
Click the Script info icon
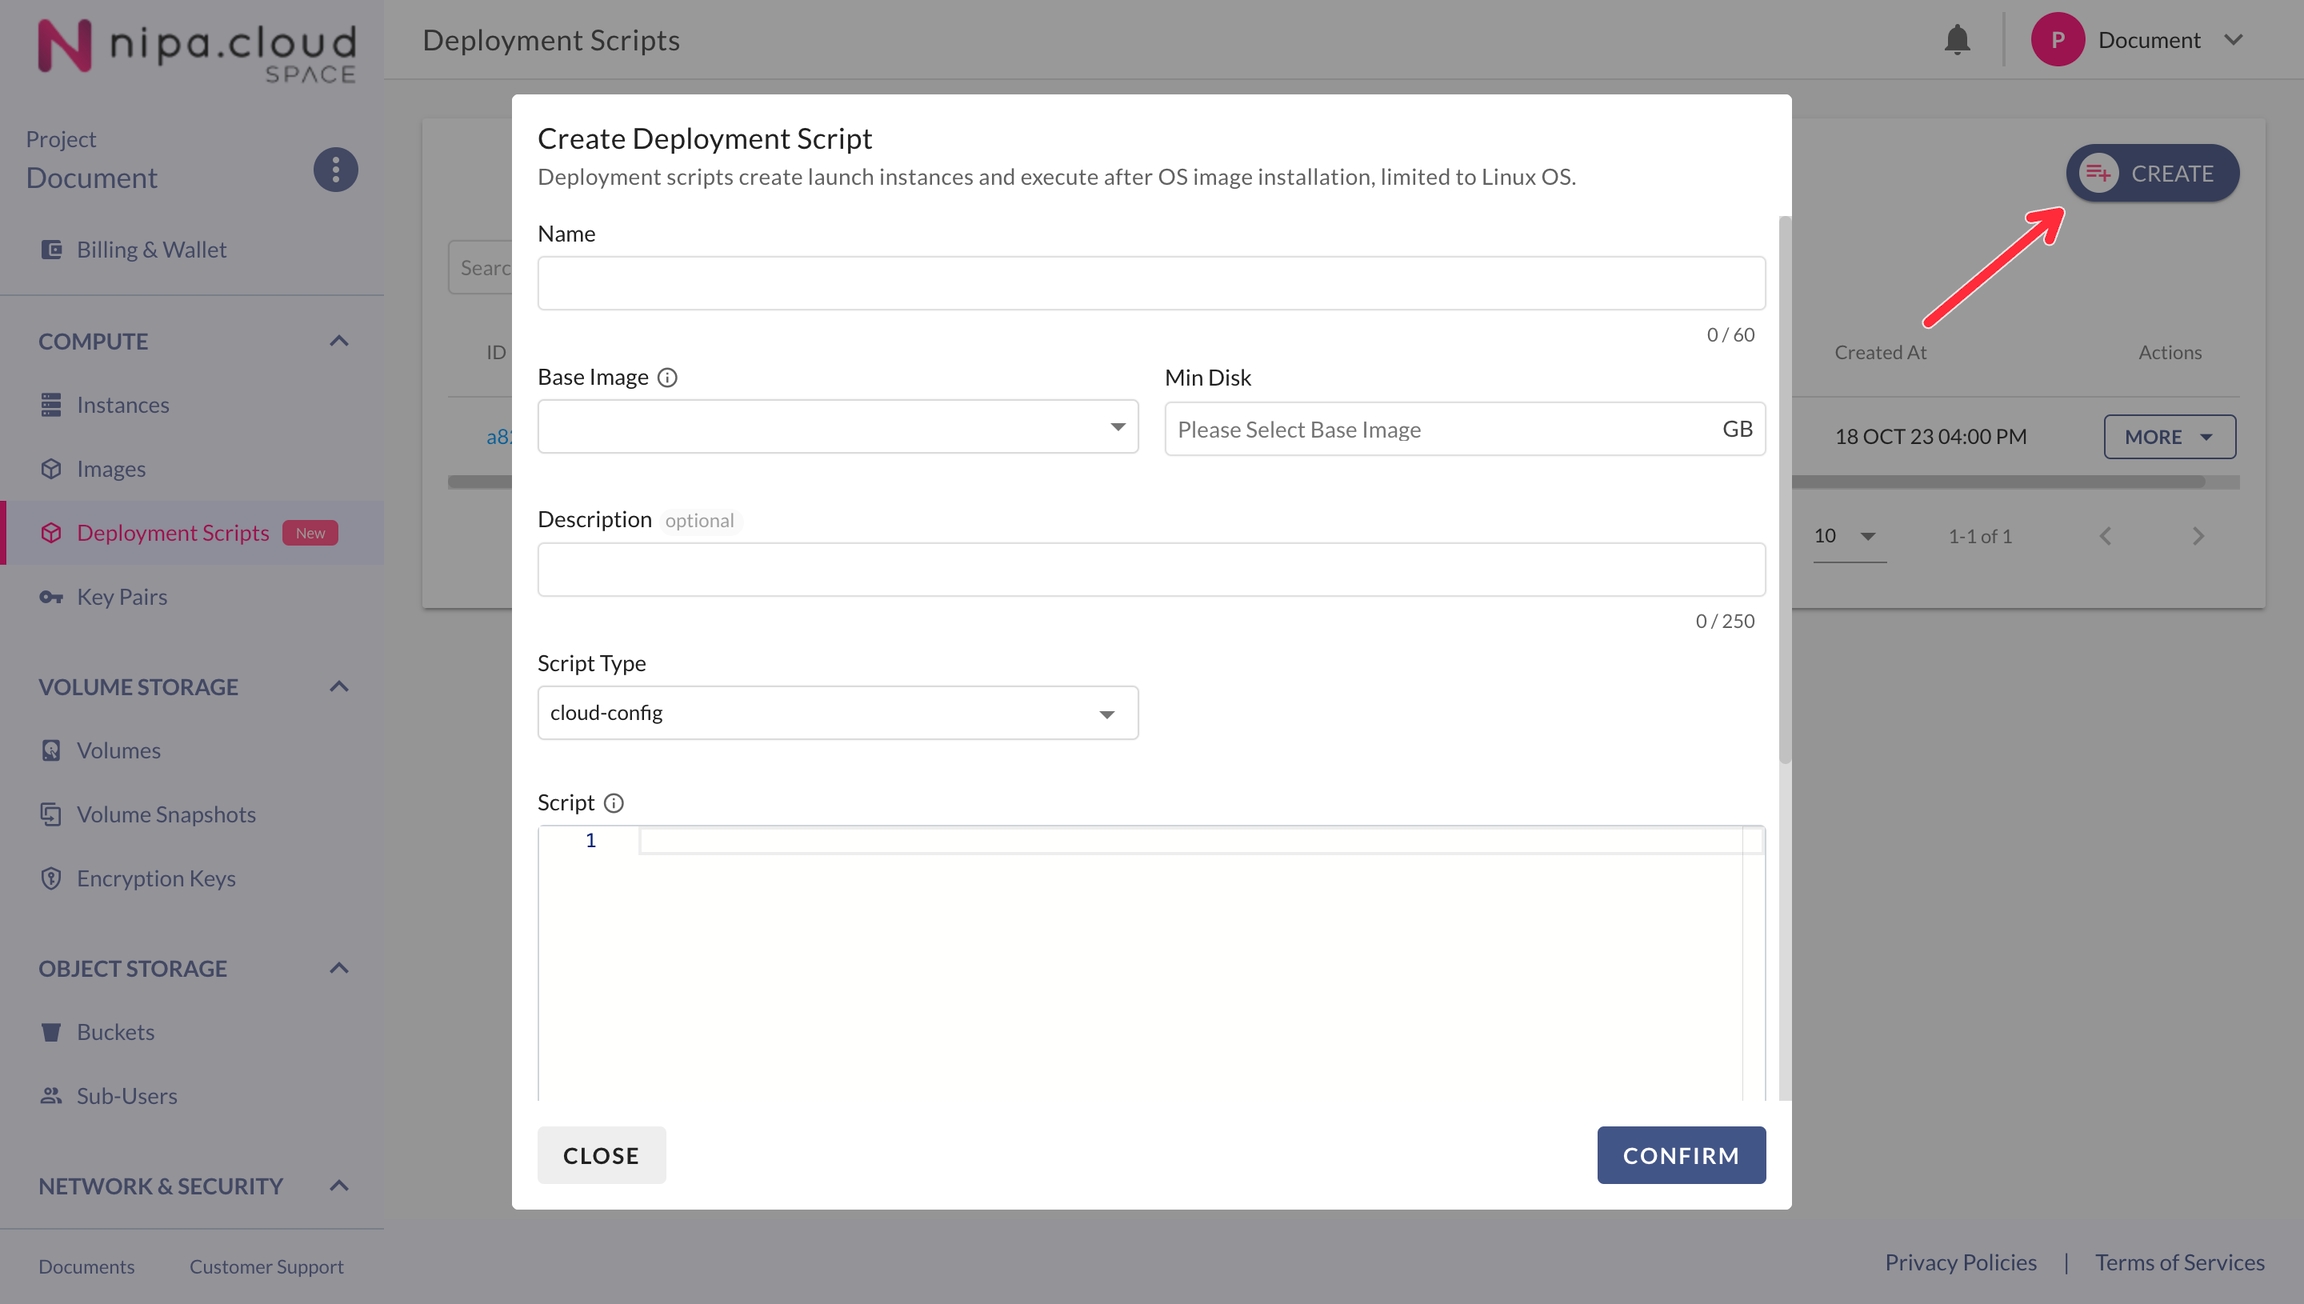coord(614,803)
